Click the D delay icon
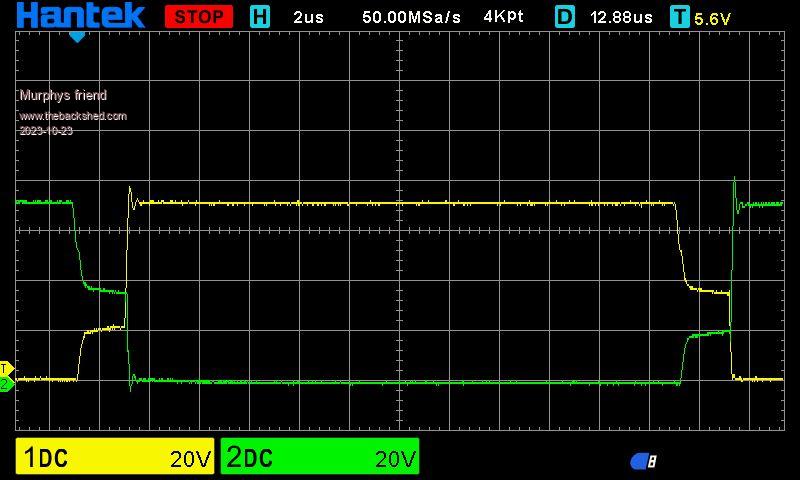Image resolution: width=800 pixels, height=480 pixels. click(565, 17)
